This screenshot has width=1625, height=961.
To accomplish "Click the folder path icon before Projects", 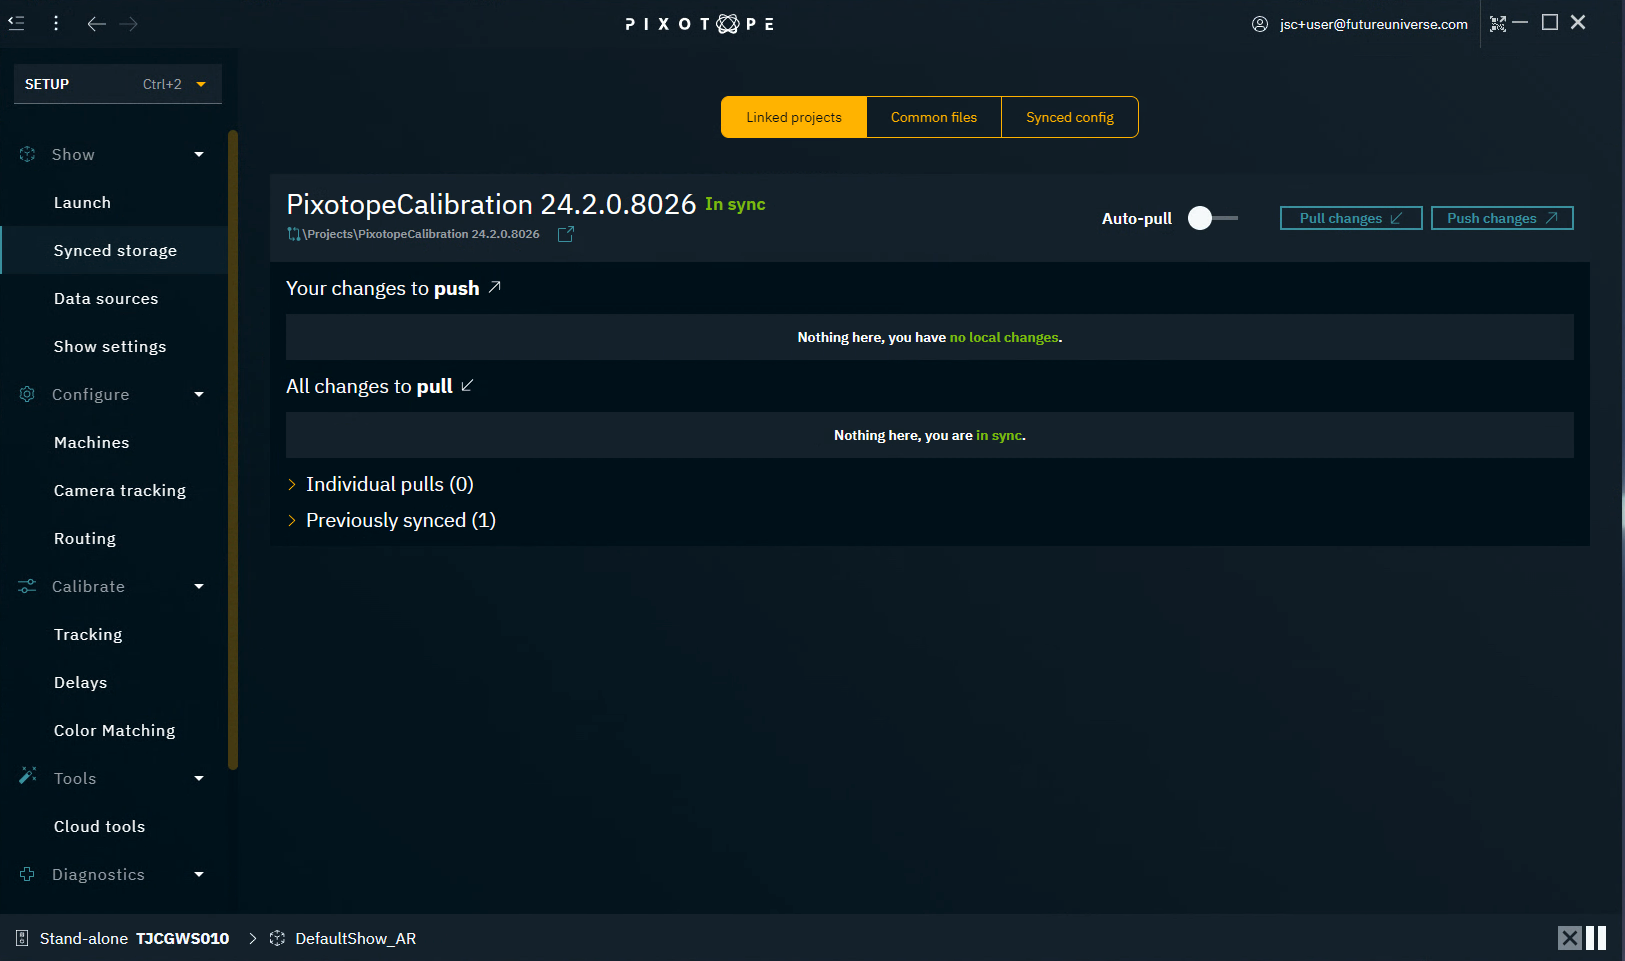I will (x=294, y=234).
